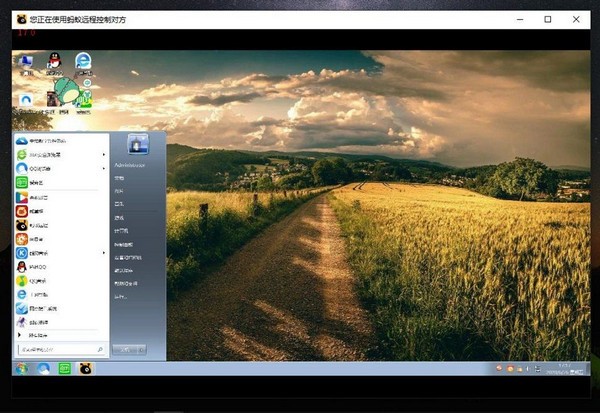Open Tencent QQ penguin in Start menu list
This screenshot has width=600, height=413.
[x=61, y=267]
